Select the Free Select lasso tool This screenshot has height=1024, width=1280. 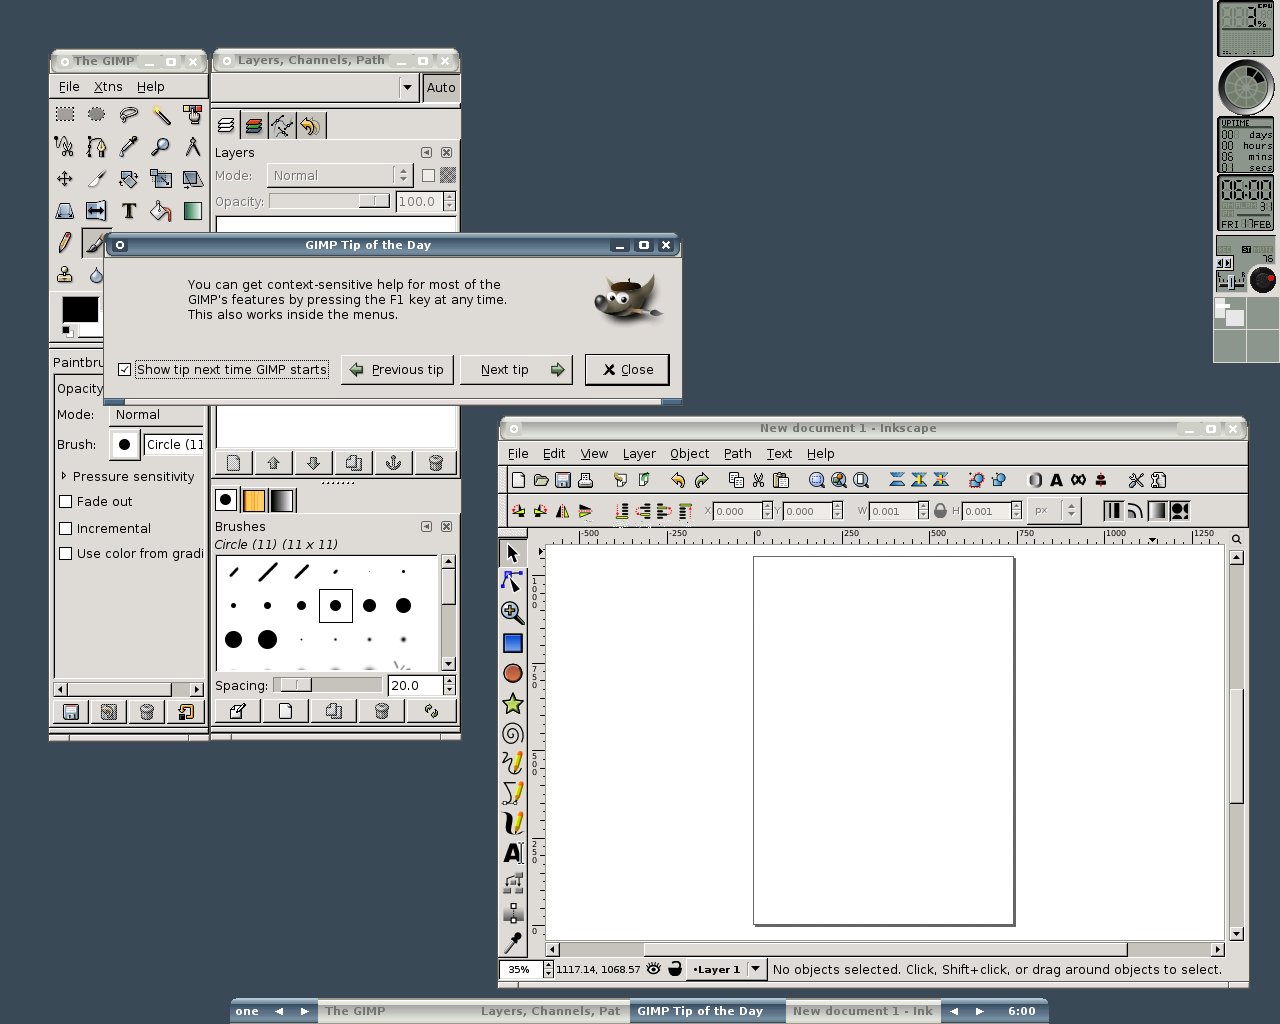(x=129, y=115)
